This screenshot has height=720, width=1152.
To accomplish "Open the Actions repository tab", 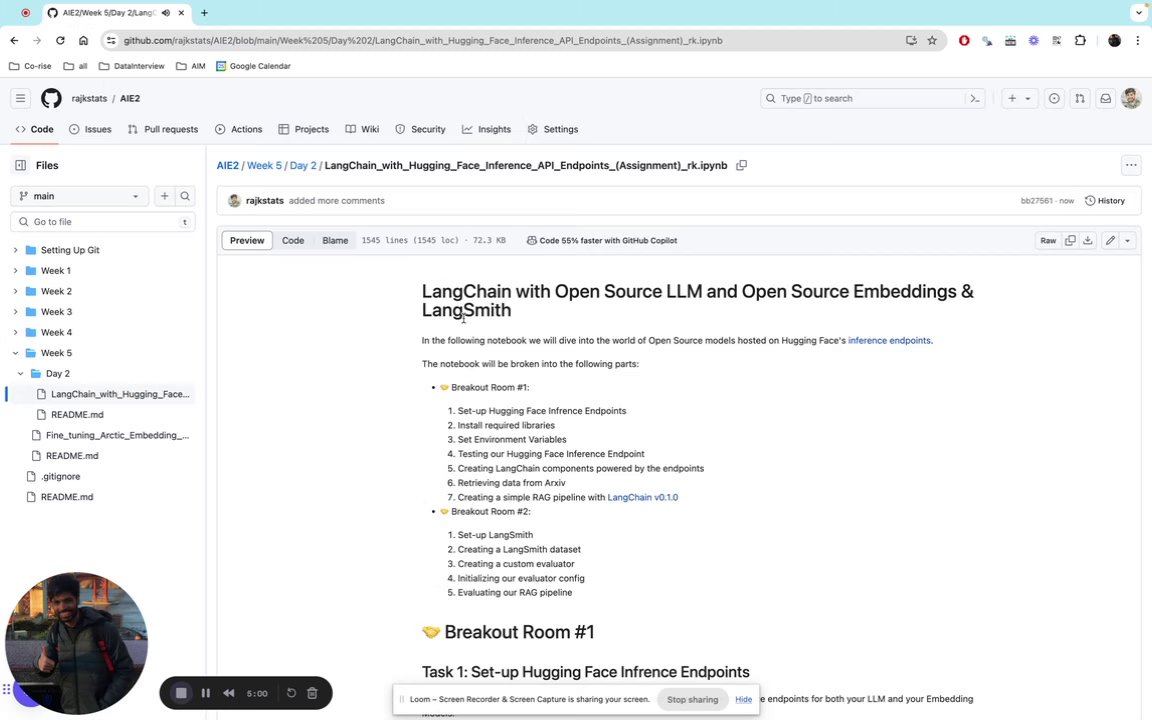I will tap(239, 129).
